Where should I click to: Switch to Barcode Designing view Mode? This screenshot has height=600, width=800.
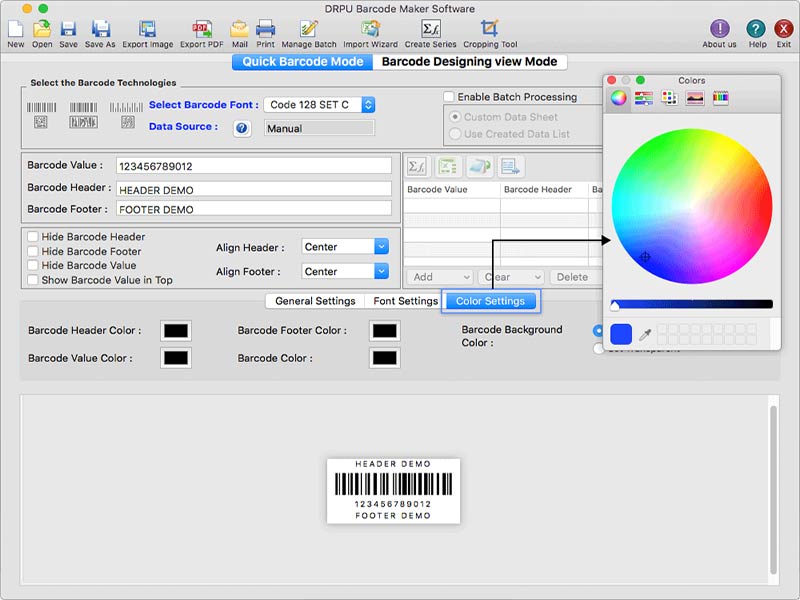470,62
